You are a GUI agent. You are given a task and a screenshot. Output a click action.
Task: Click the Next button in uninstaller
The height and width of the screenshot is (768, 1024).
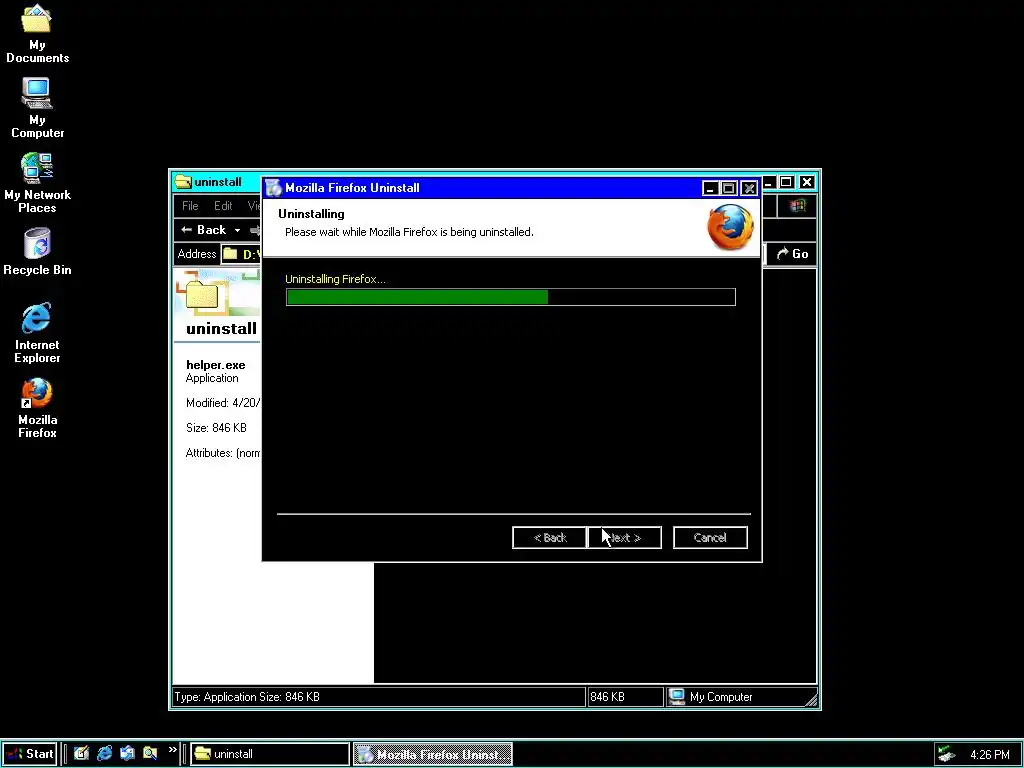pos(624,537)
